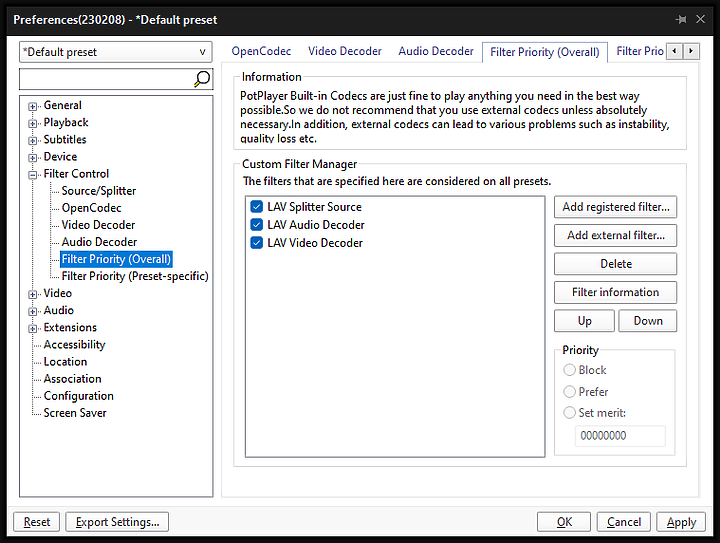Select the LAV Splitter Source row text
This screenshot has width=720, height=543.
(315, 207)
